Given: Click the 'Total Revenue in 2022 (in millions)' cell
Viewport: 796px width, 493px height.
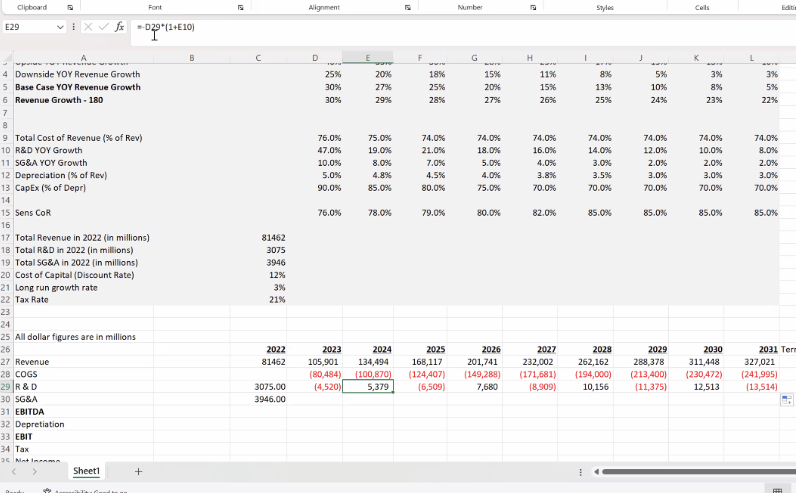Looking at the screenshot, I should 82,238.
